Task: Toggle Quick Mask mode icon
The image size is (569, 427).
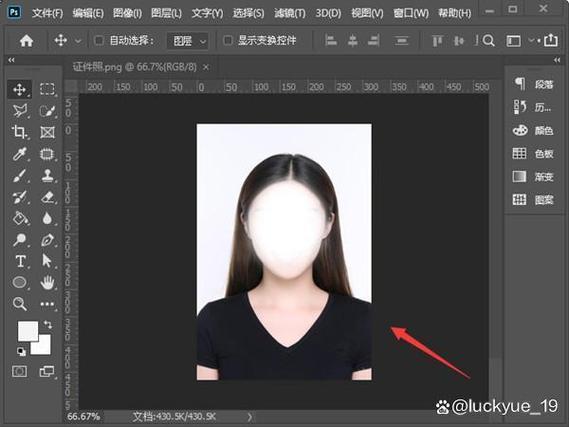Action: tap(19, 371)
